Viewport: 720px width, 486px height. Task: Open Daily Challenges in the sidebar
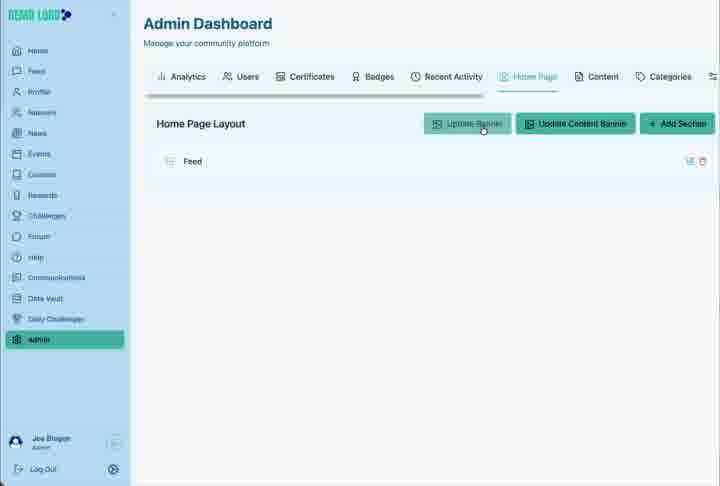click(64, 319)
